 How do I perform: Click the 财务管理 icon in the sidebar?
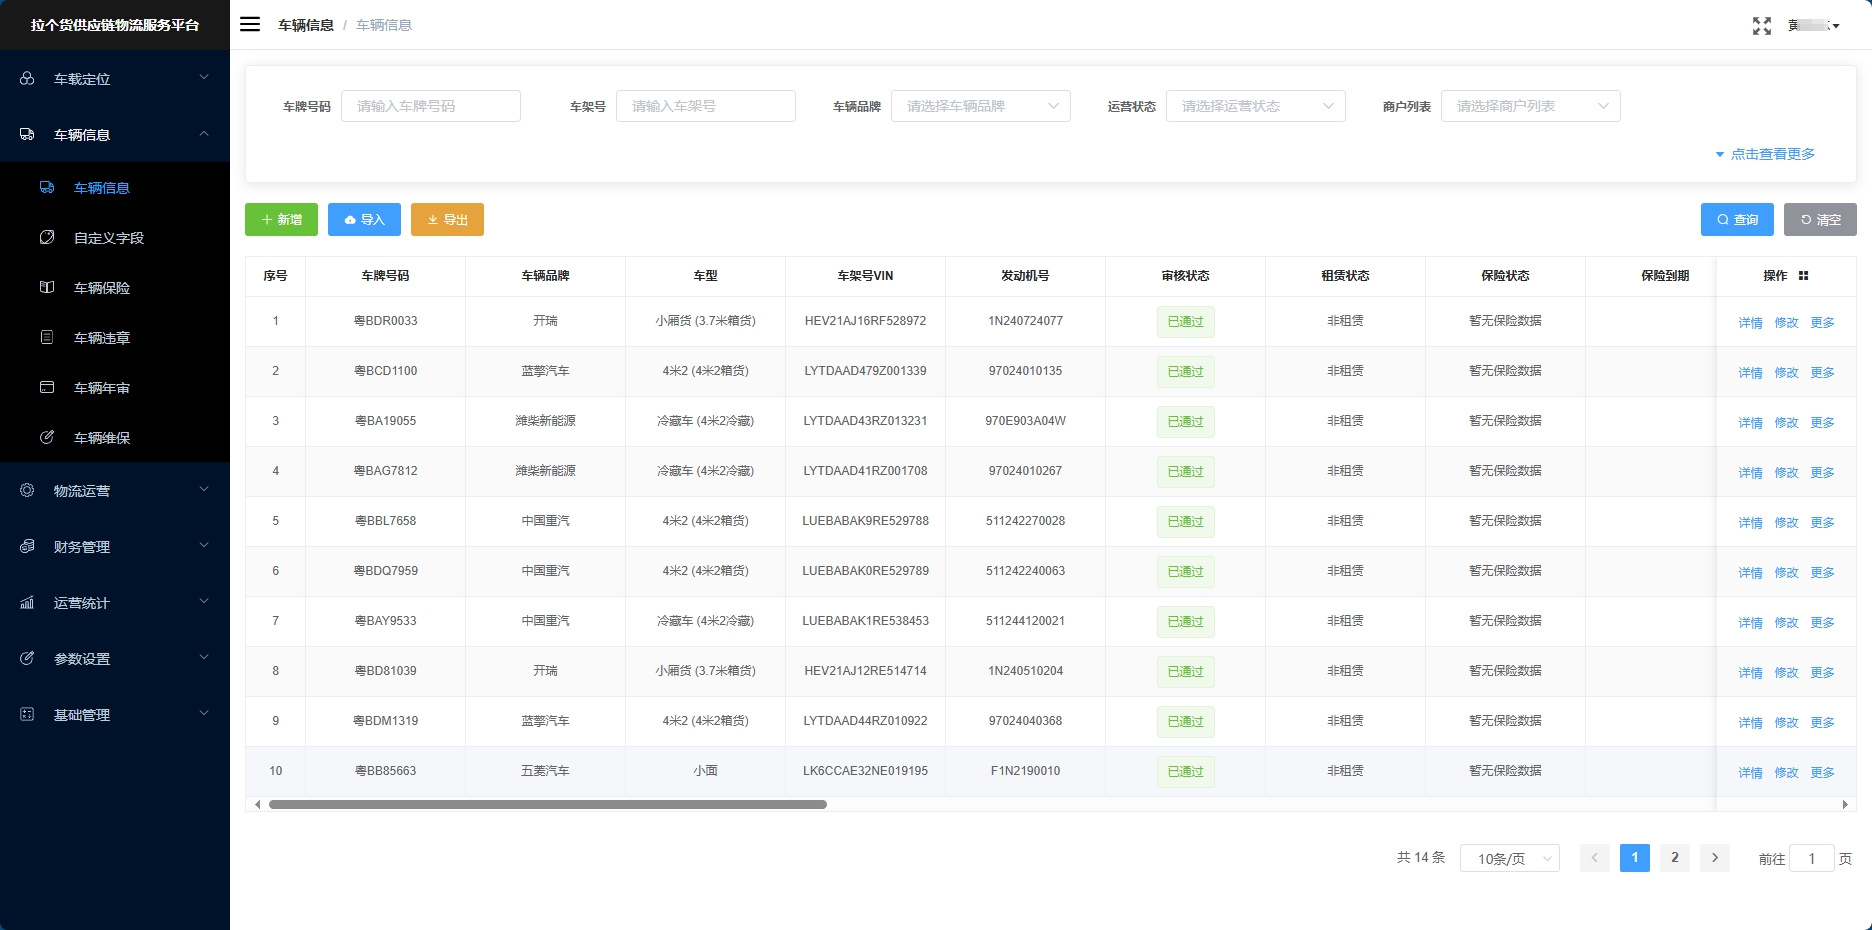coord(27,547)
